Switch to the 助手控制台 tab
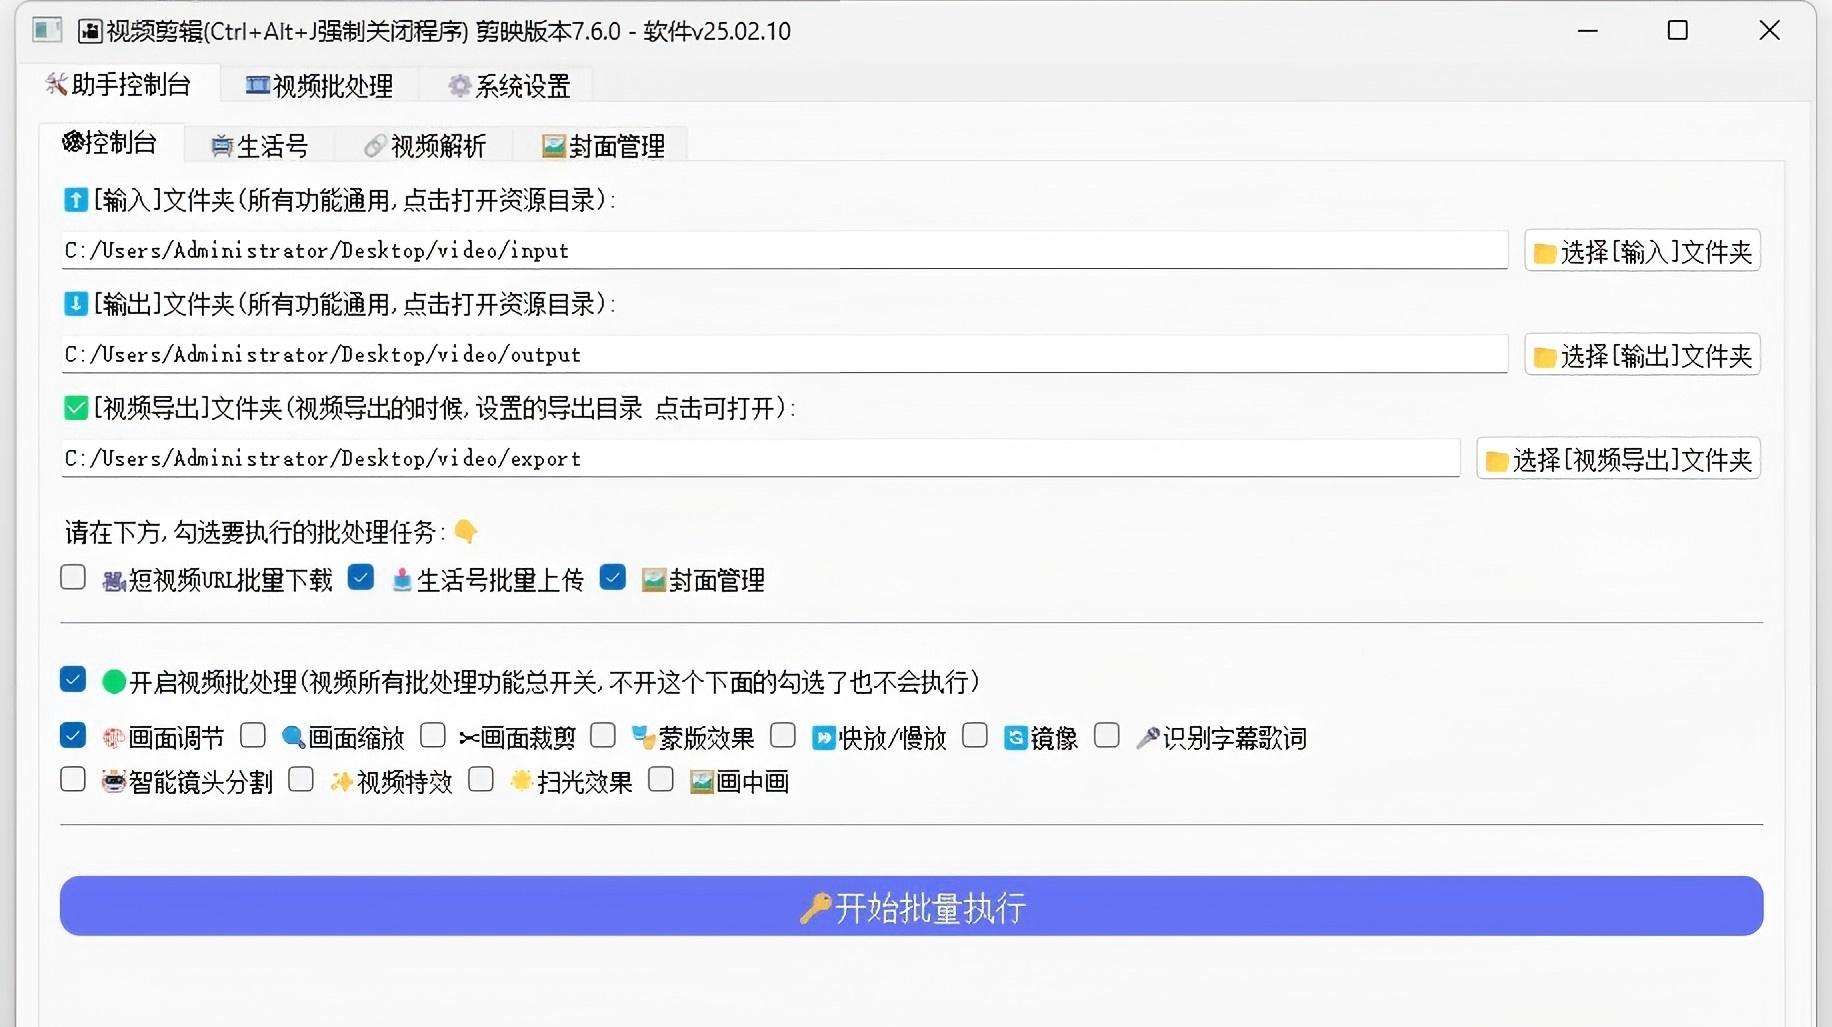 click(x=118, y=85)
